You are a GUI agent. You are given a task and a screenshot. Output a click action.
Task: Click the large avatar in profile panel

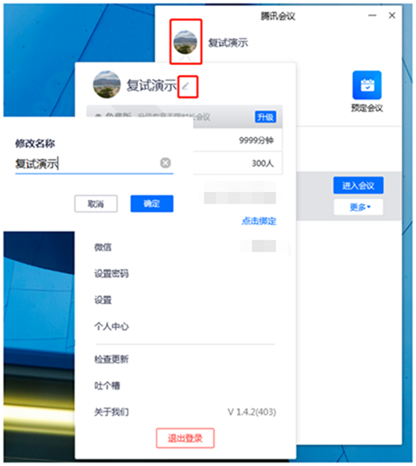(107, 84)
